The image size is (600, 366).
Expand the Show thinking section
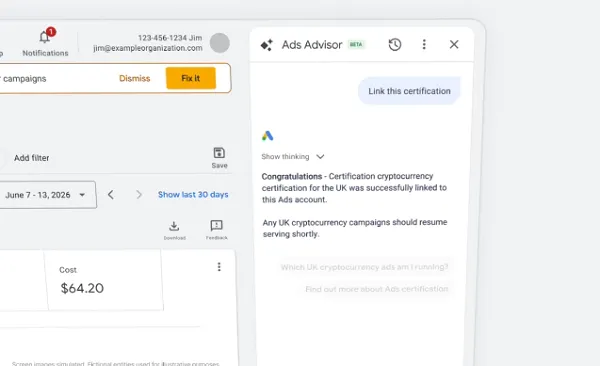pyautogui.click(x=293, y=157)
